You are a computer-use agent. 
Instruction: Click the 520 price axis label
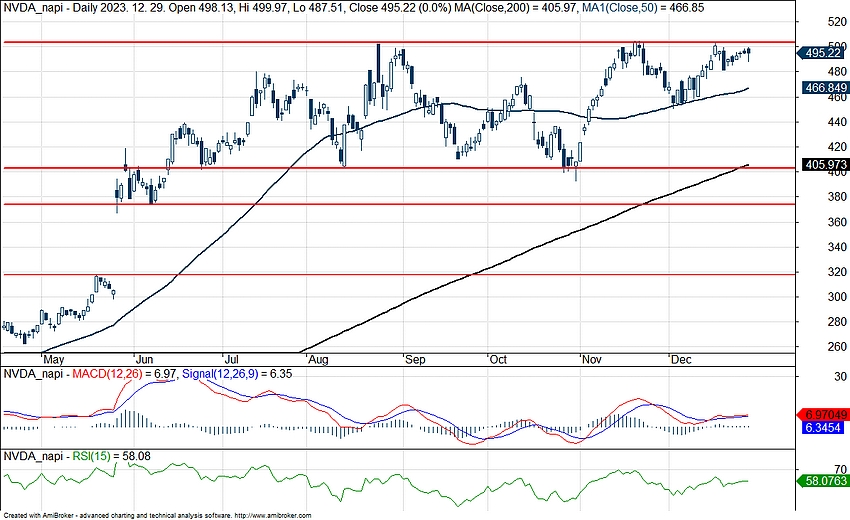837,22
